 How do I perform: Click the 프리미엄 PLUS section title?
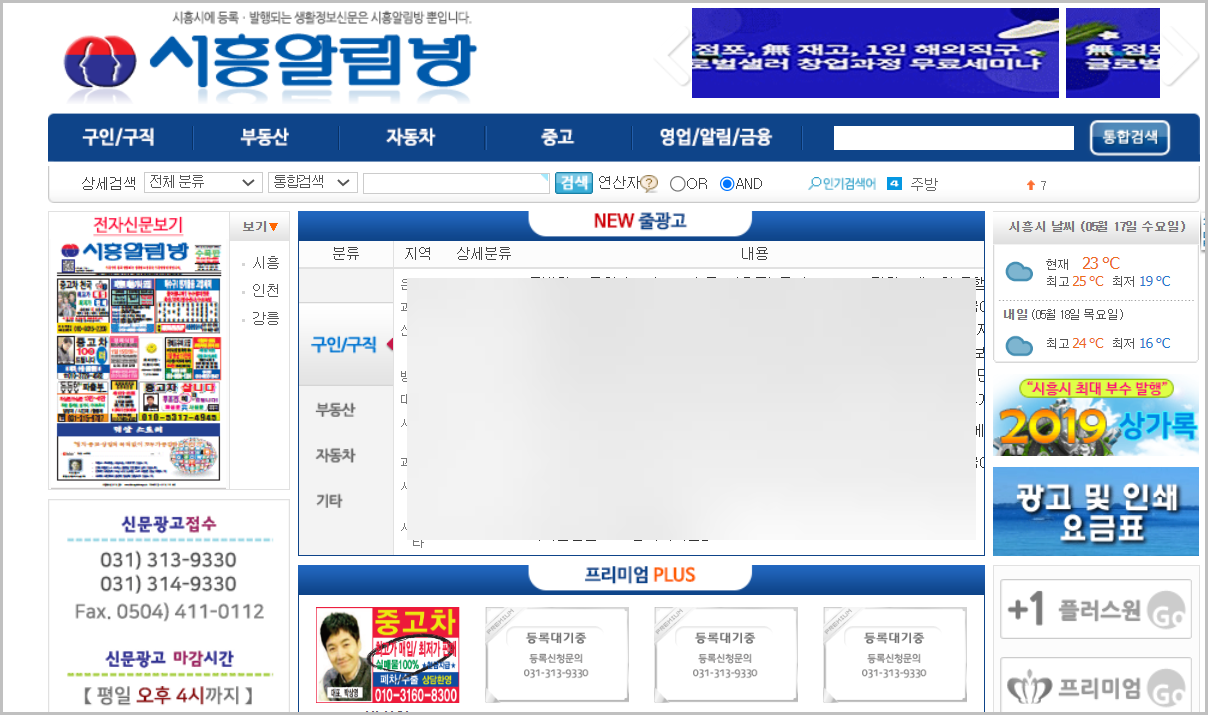coord(640,575)
